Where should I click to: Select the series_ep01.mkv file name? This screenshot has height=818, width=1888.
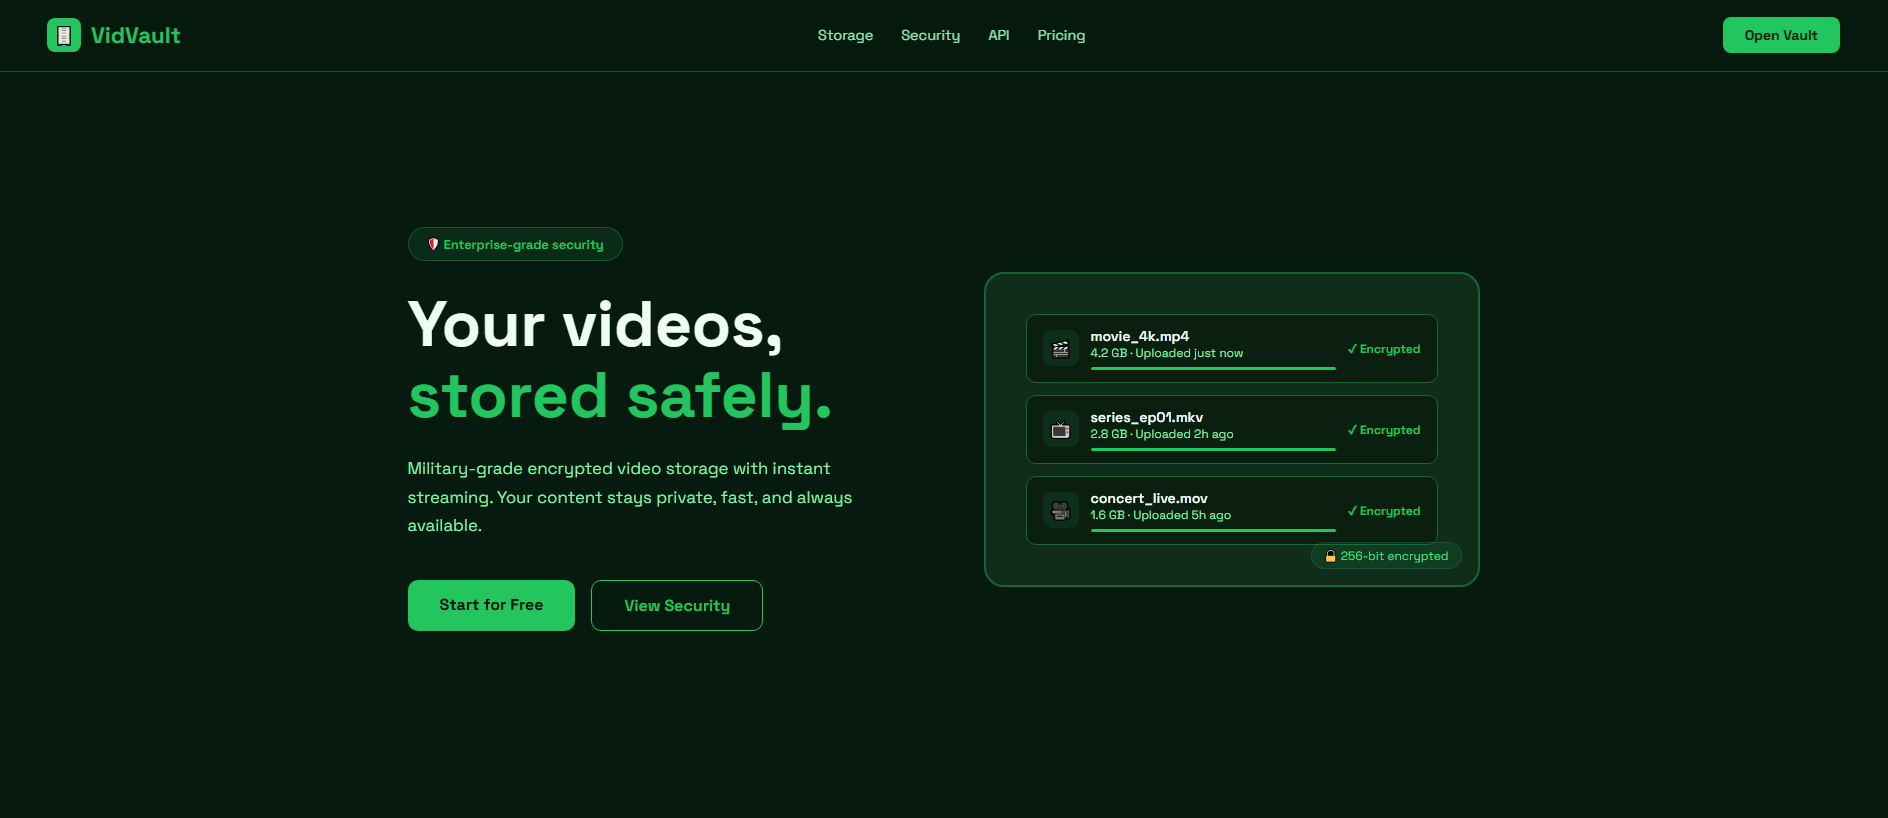(1146, 417)
